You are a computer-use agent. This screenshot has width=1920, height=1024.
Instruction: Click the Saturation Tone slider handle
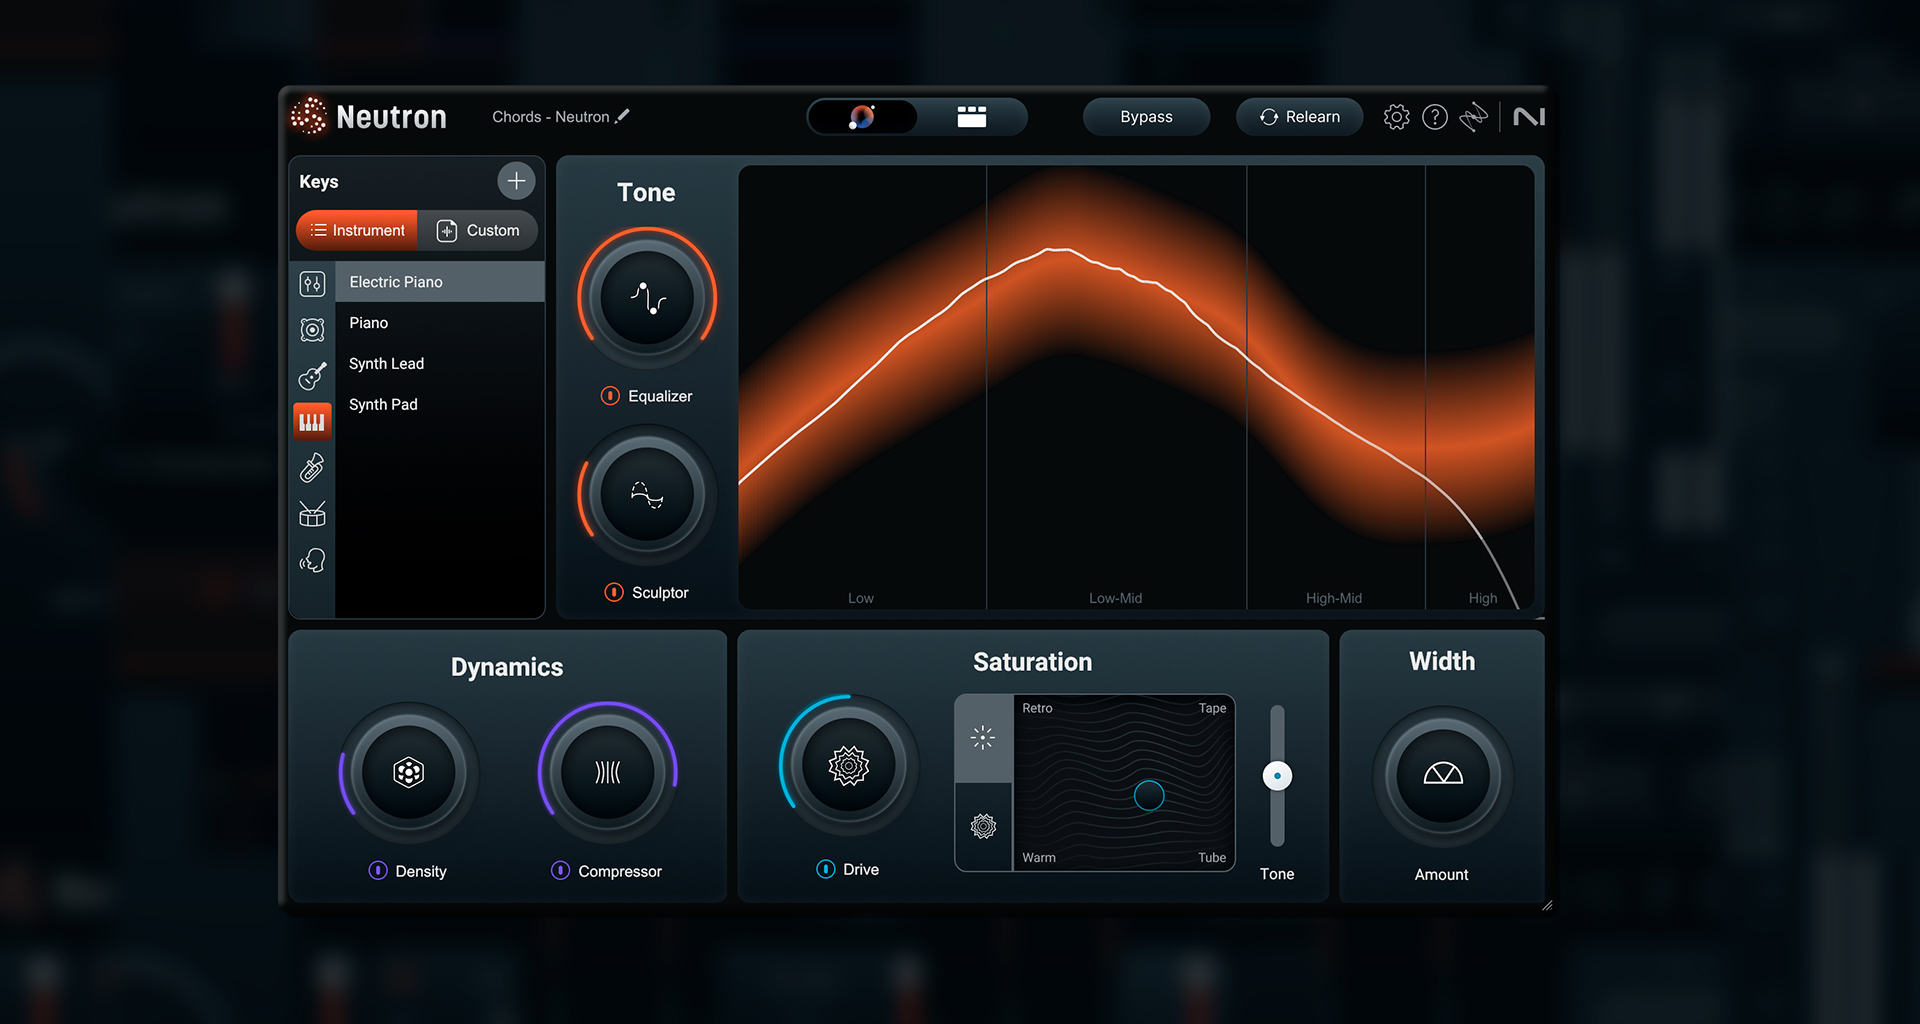pos(1277,776)
